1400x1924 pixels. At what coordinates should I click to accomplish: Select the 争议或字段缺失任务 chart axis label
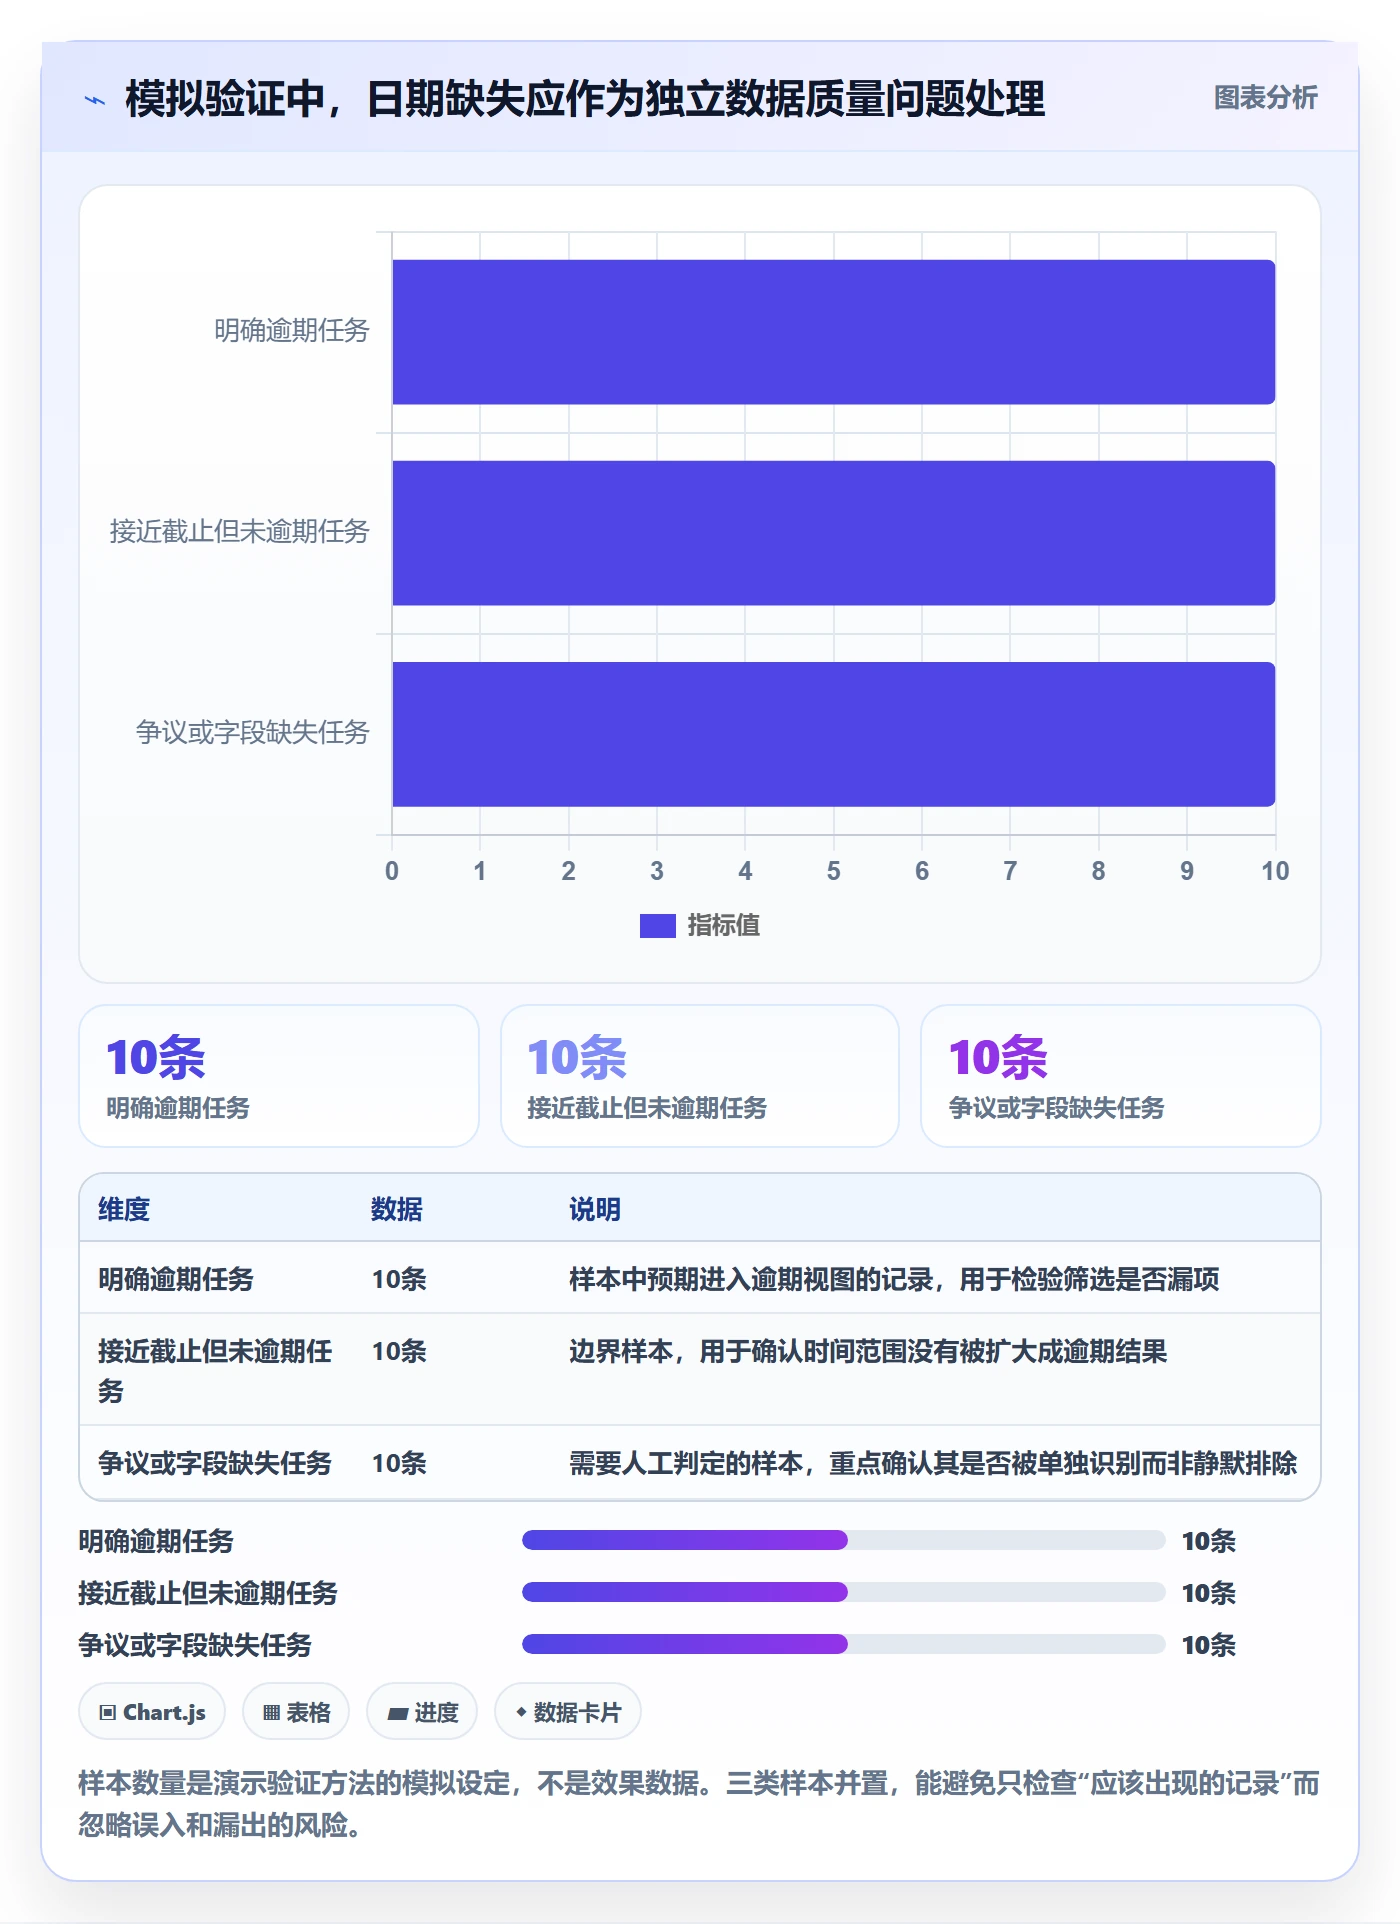pos(253,733)
